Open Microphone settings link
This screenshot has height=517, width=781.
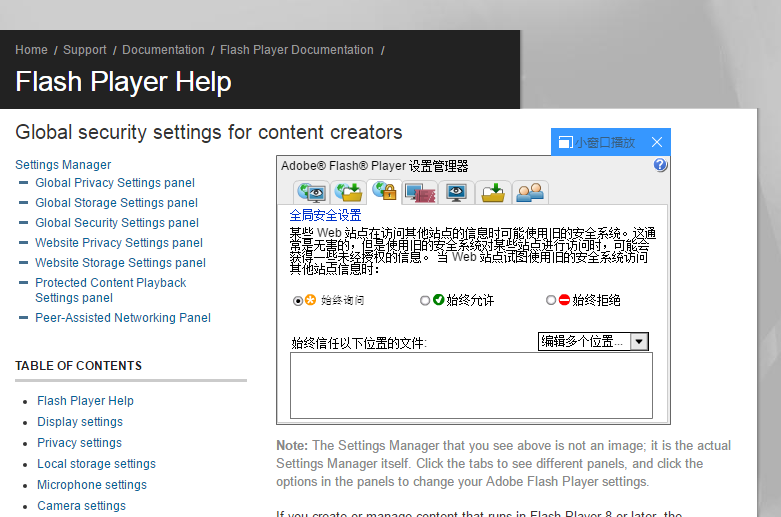(92, 485)
